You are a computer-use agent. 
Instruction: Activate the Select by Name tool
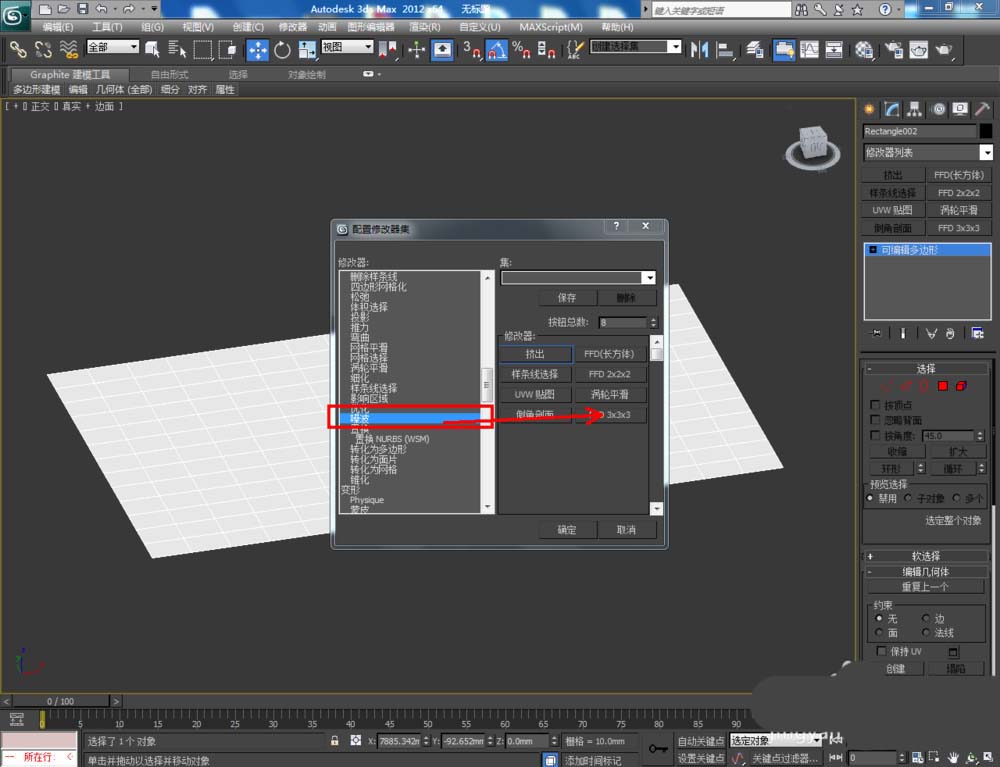coord(177,50)
